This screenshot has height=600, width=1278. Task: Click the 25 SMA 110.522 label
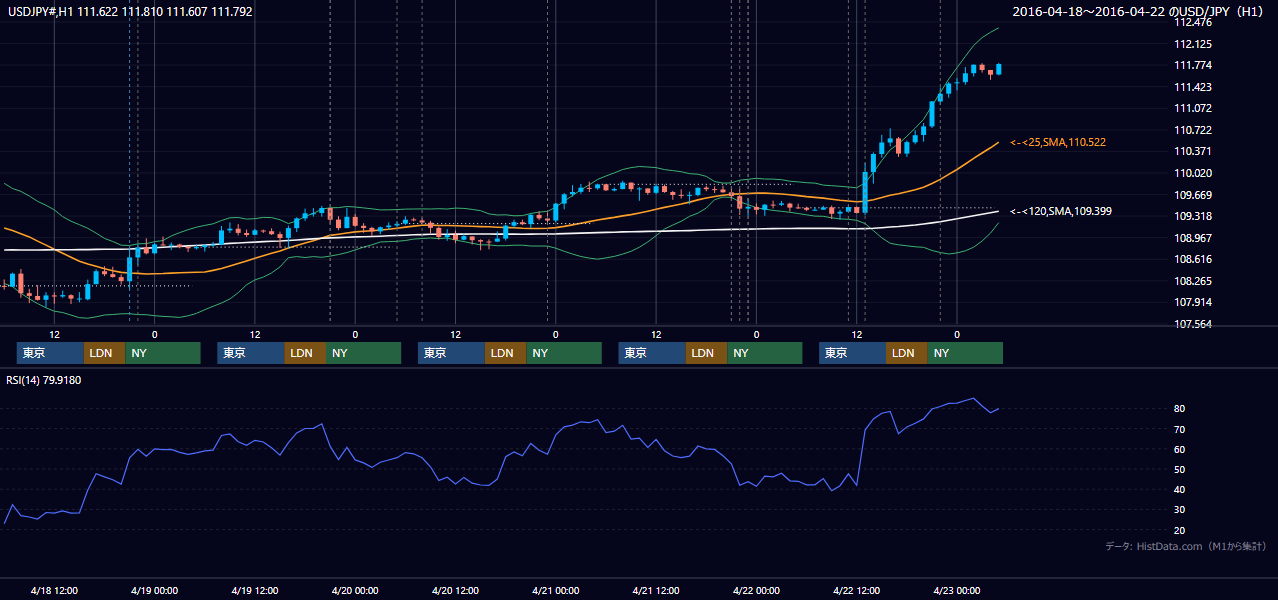[1058, 142]
